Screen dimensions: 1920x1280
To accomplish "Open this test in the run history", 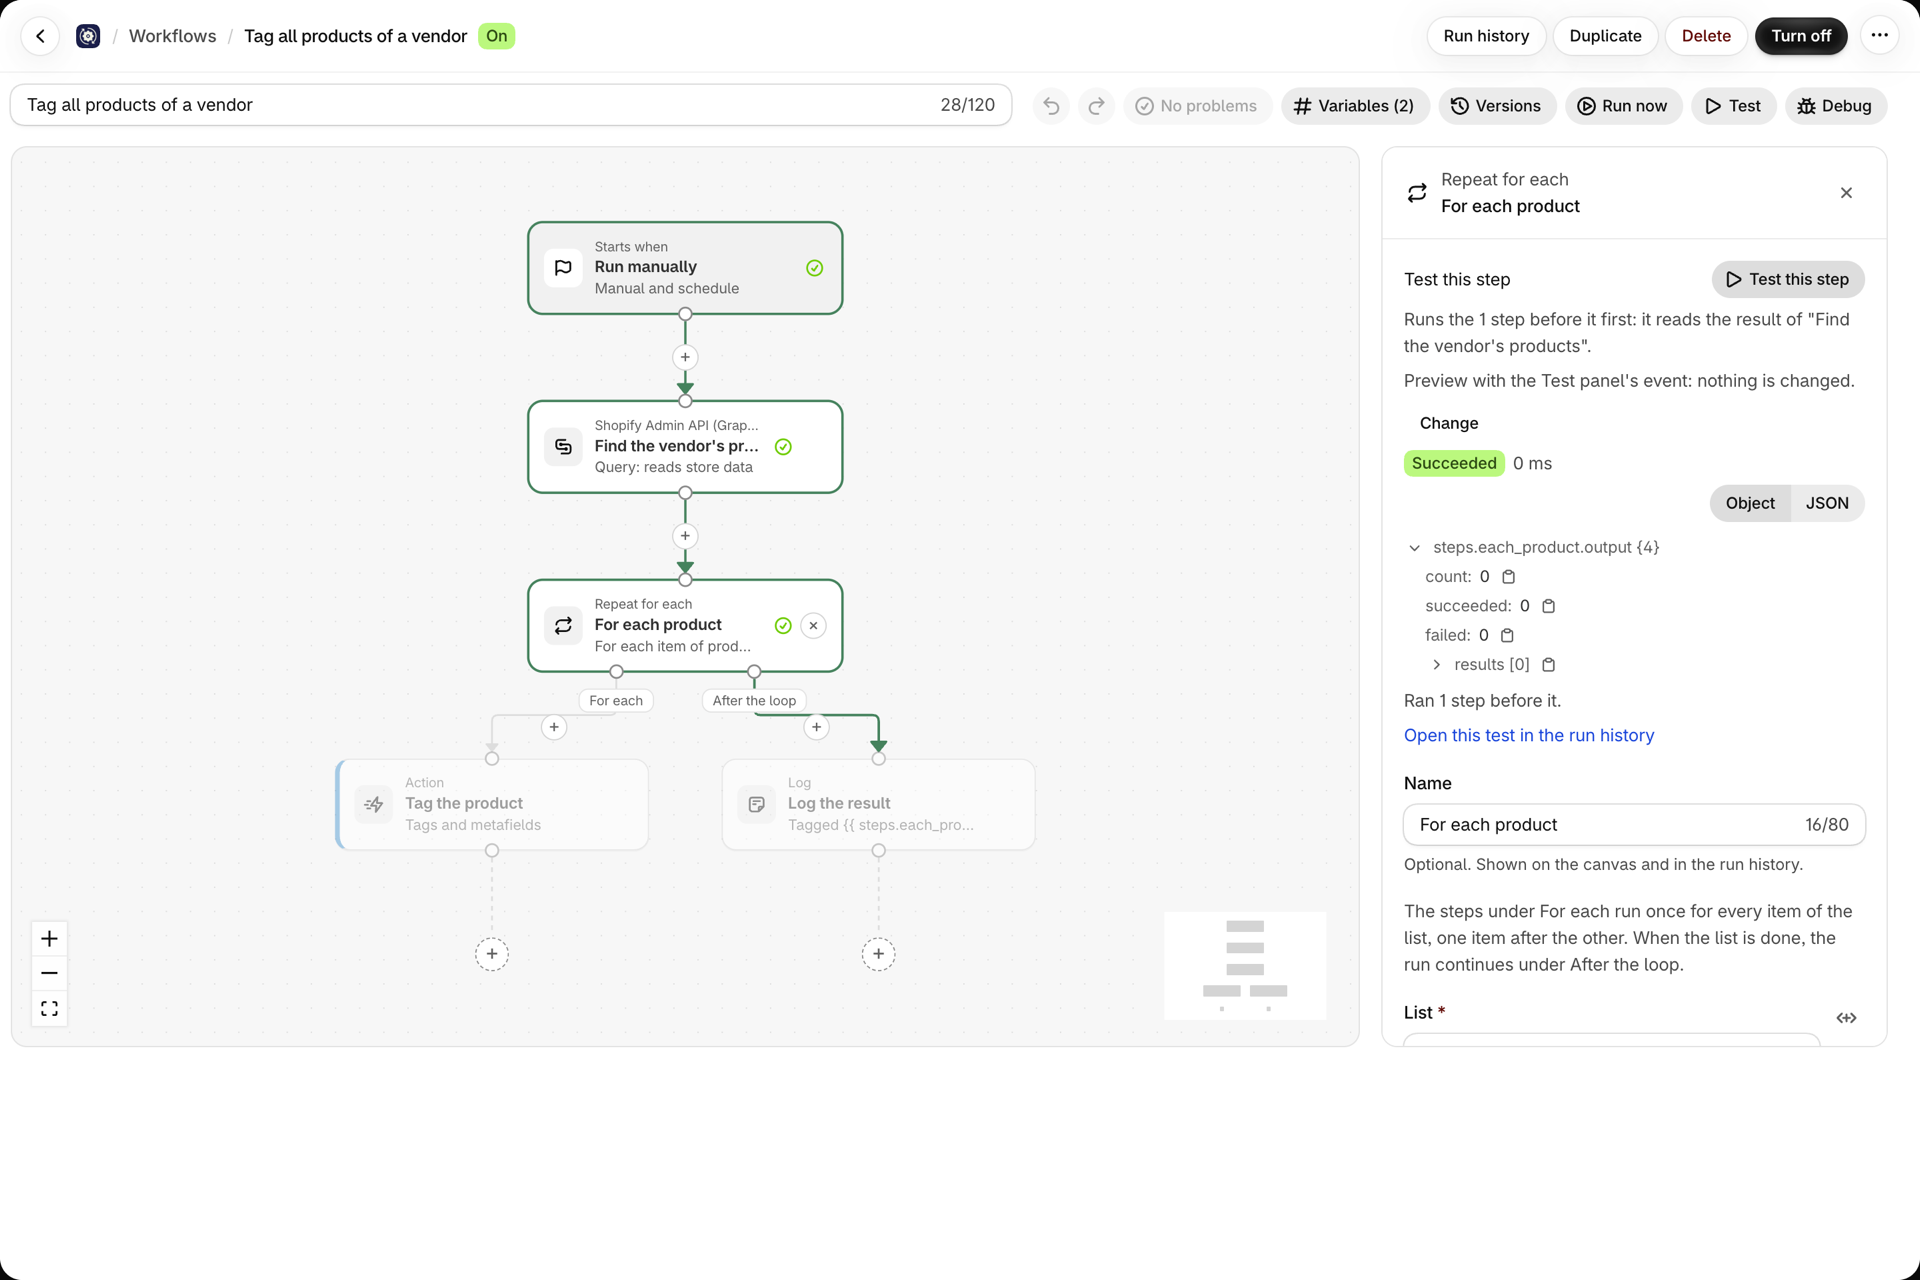I will (x=1528, y=735).
